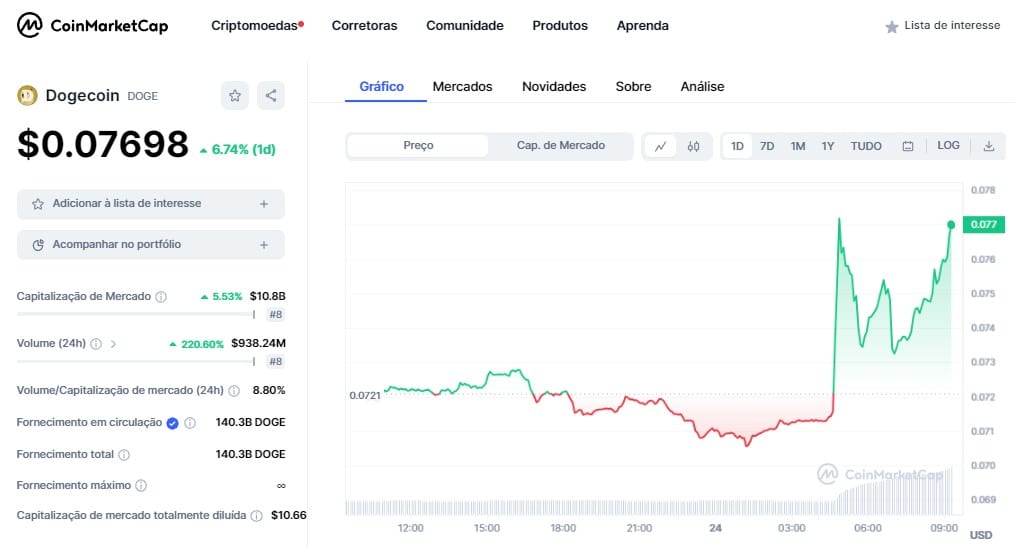Select TUDO time range
Screen dimensions: 1015x548
pyautogui.click(x=866, y=146)
